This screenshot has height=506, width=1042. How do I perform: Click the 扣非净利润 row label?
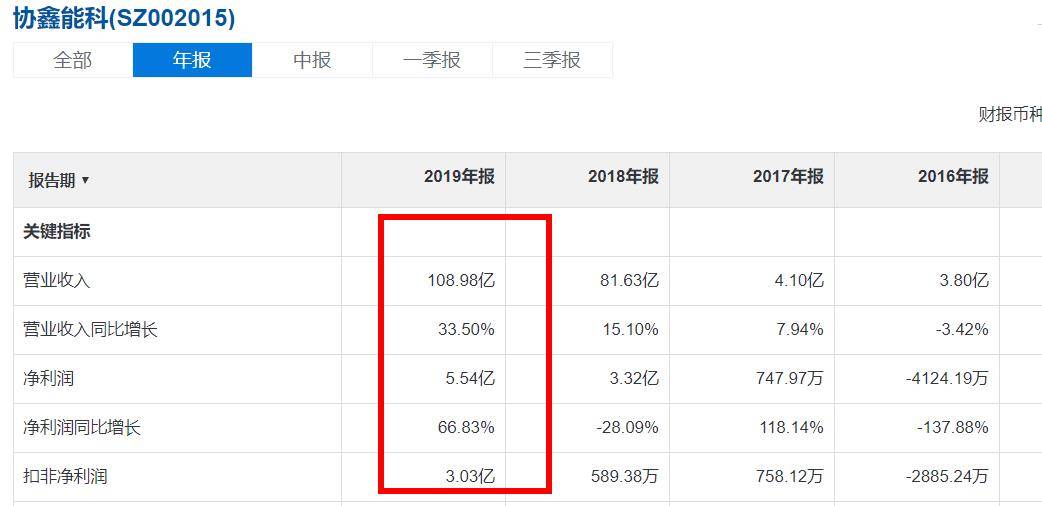tap(65, 476)
